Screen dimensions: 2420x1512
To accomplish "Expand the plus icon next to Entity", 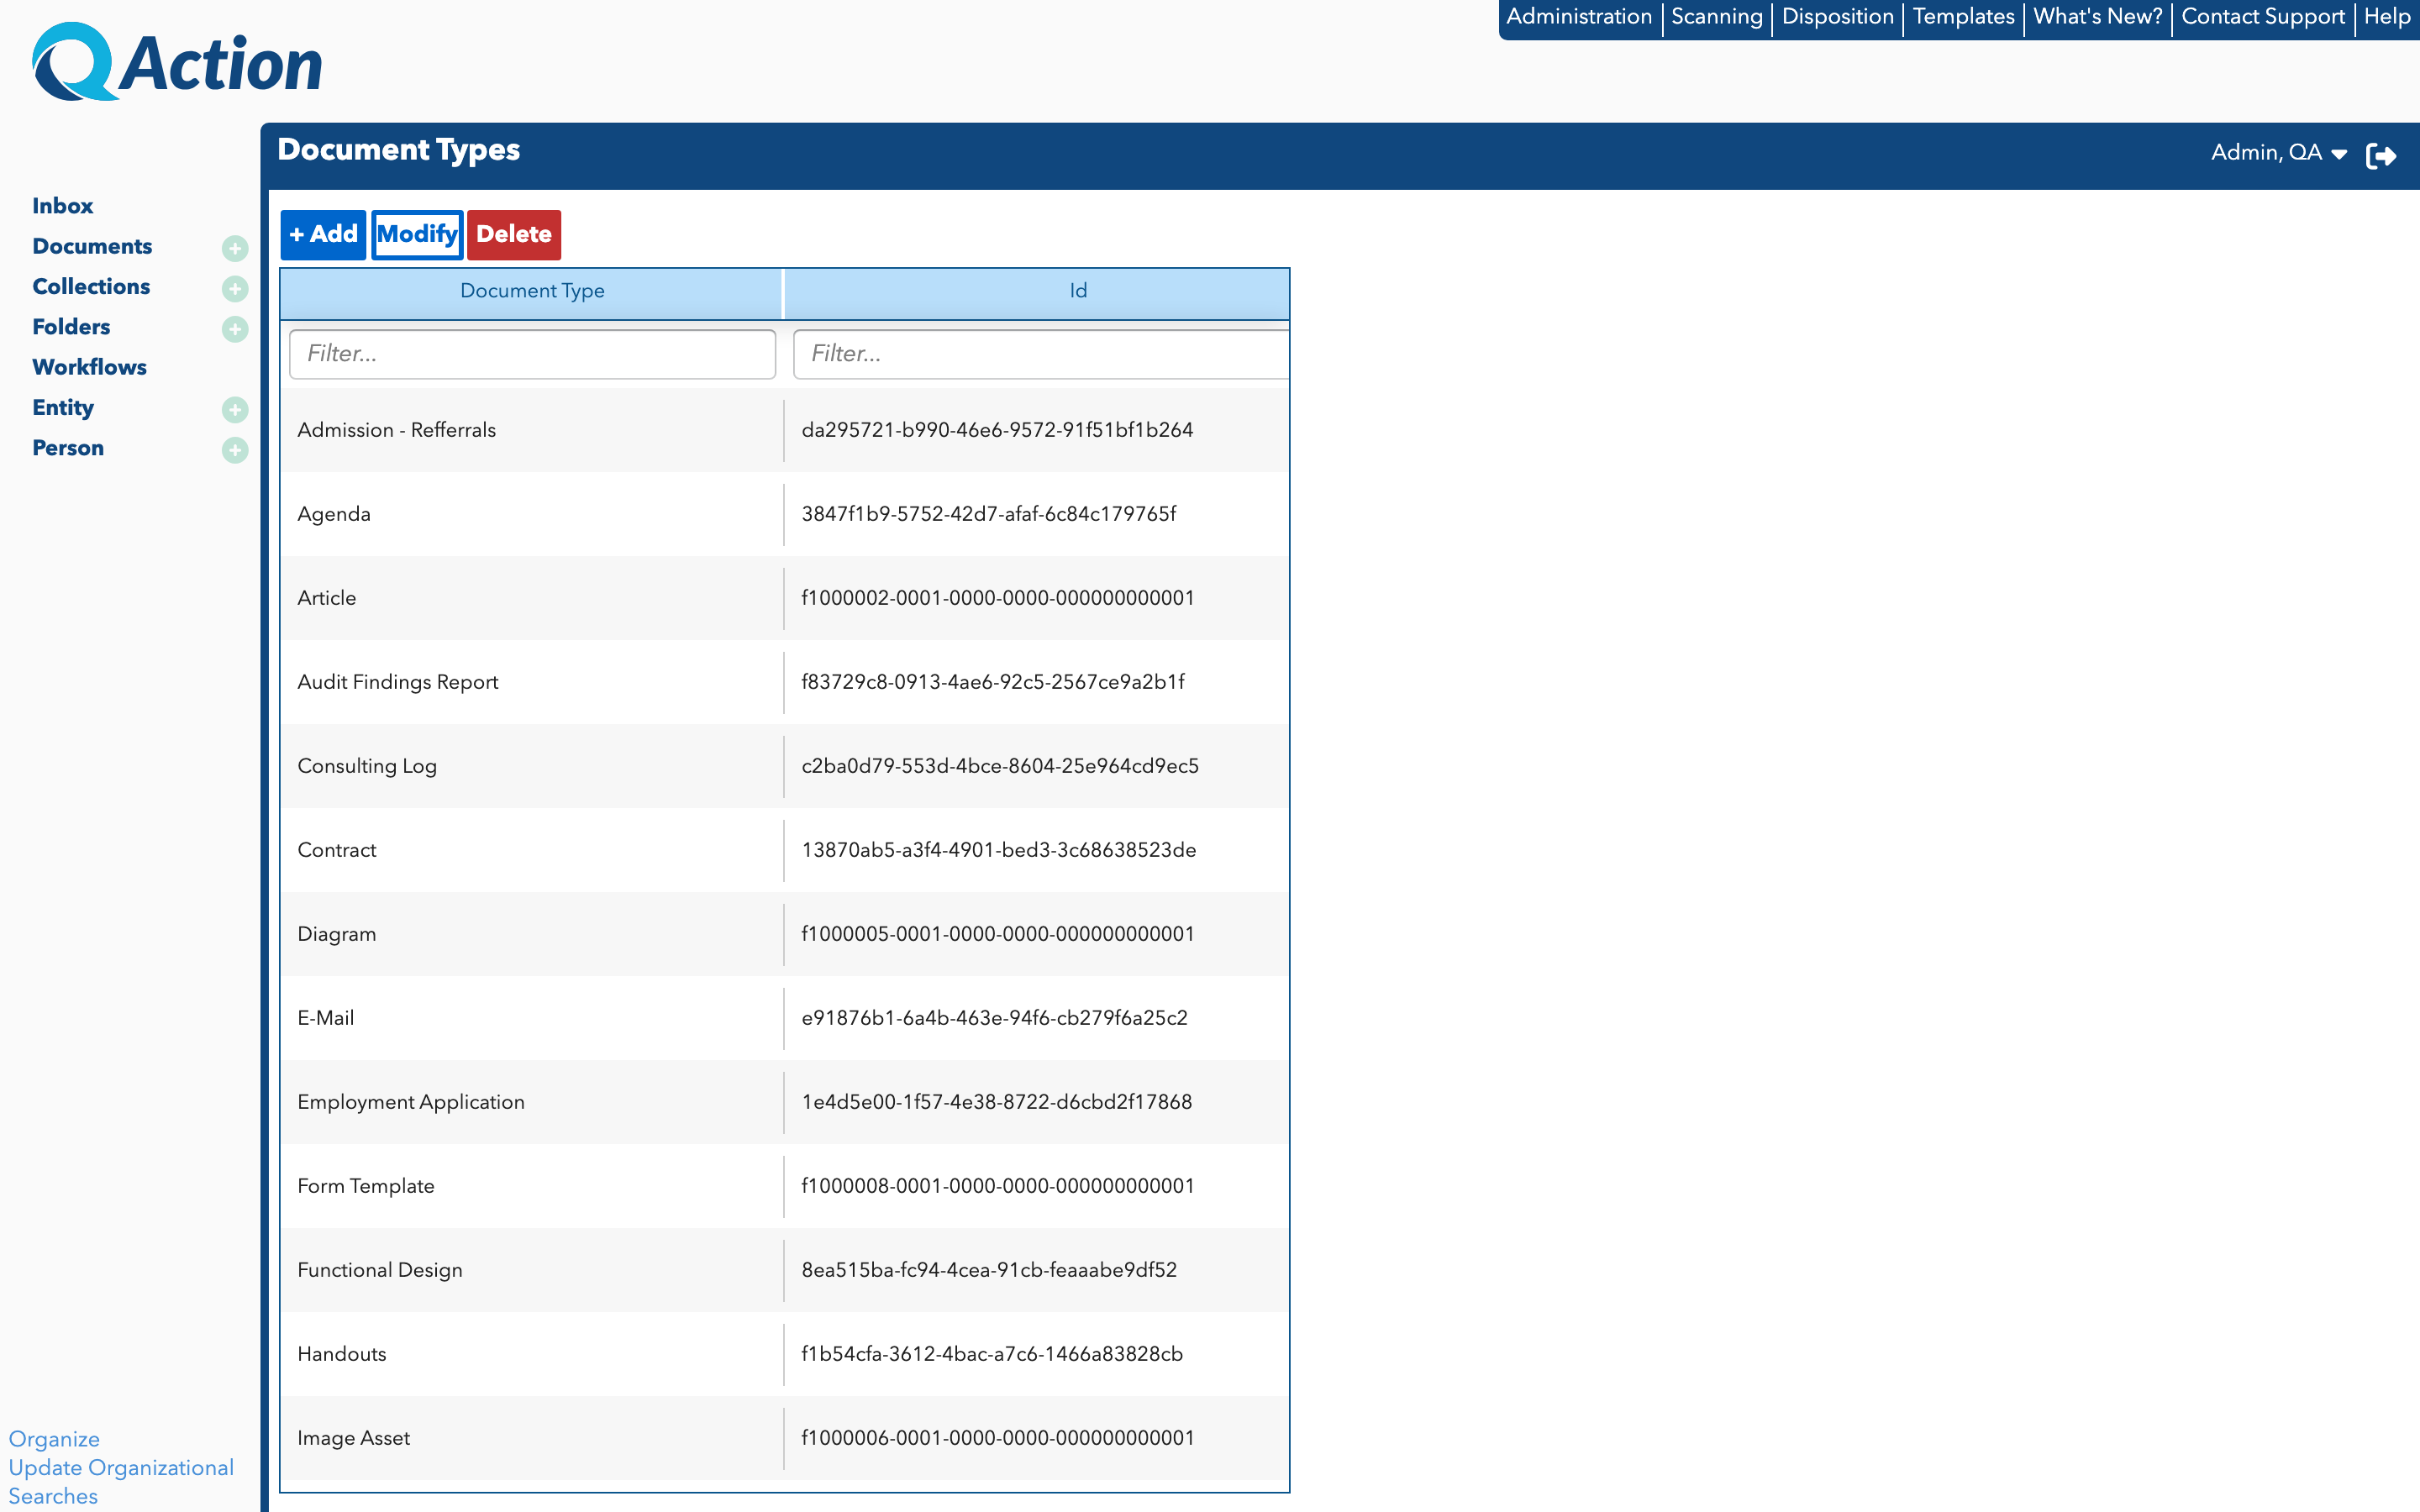I will (x=235, y=409).
